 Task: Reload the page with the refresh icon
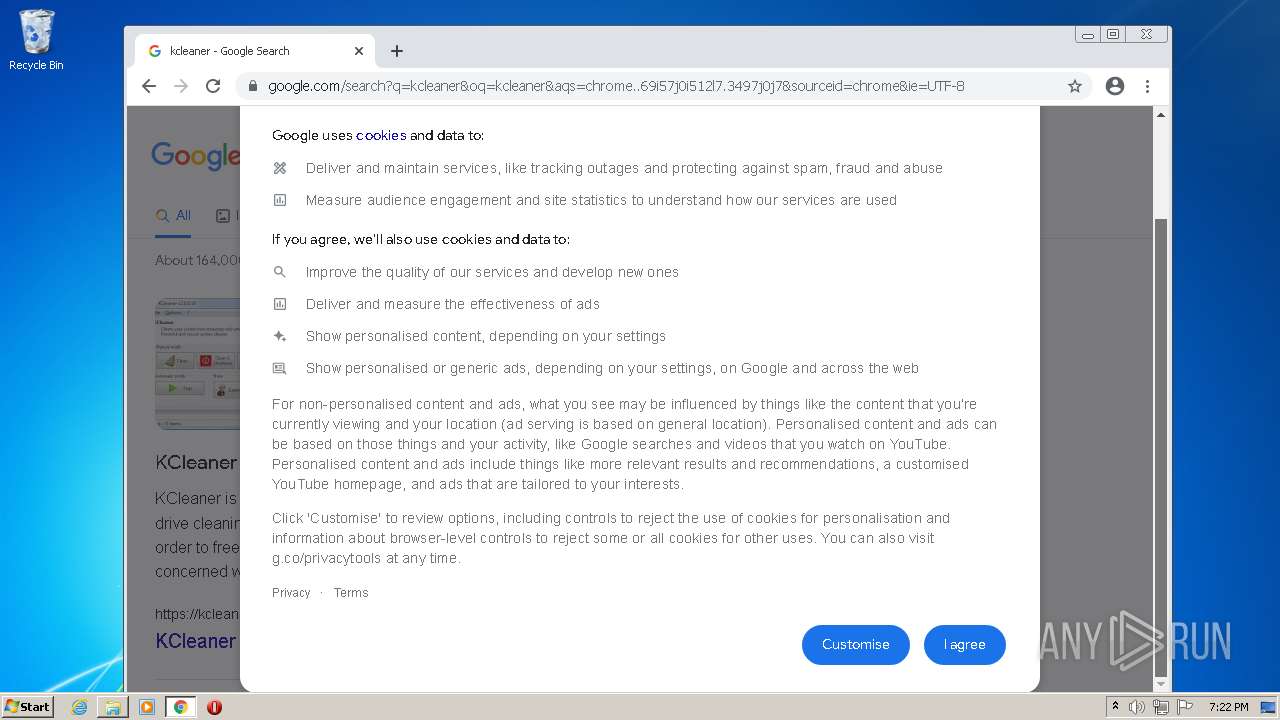213,86
